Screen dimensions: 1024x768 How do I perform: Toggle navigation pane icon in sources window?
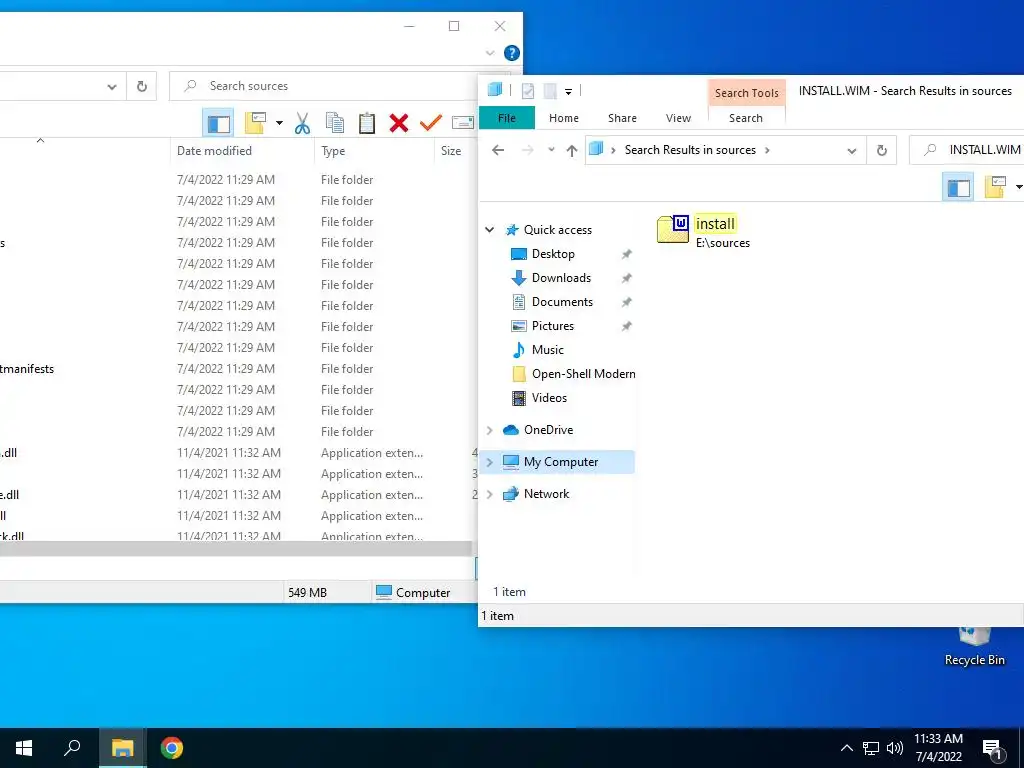pyautogui.click(x=218, y=123)
